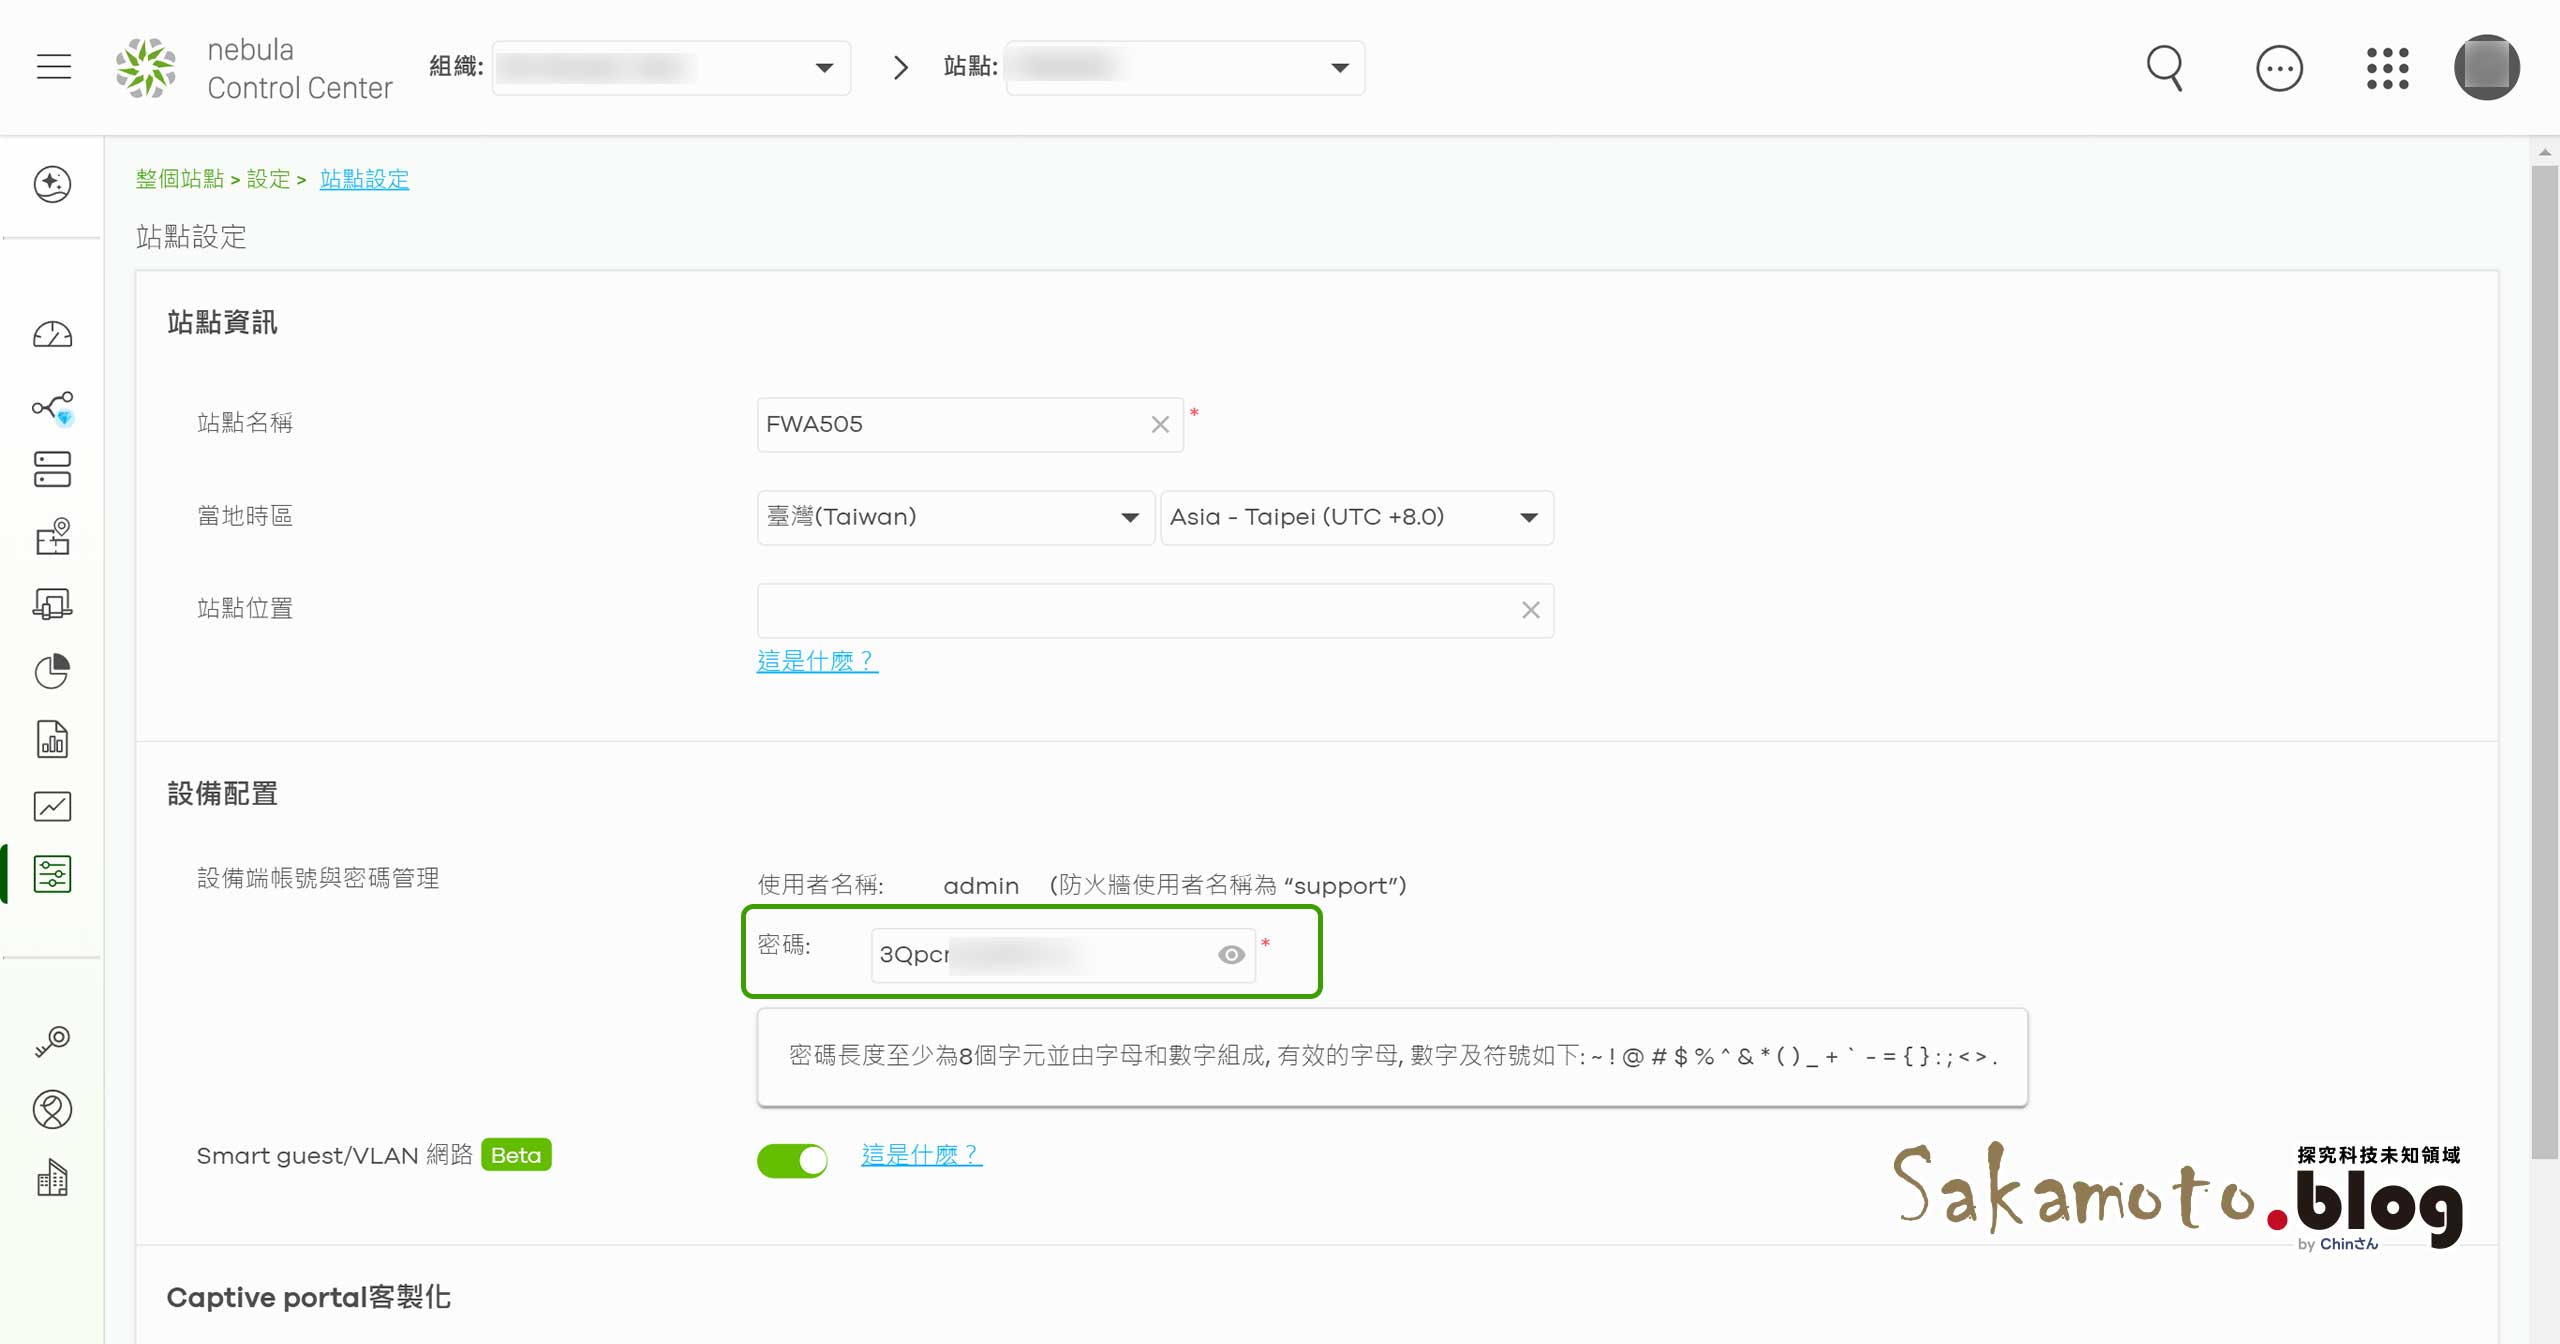Click the Beta badge

[516, 1155]
